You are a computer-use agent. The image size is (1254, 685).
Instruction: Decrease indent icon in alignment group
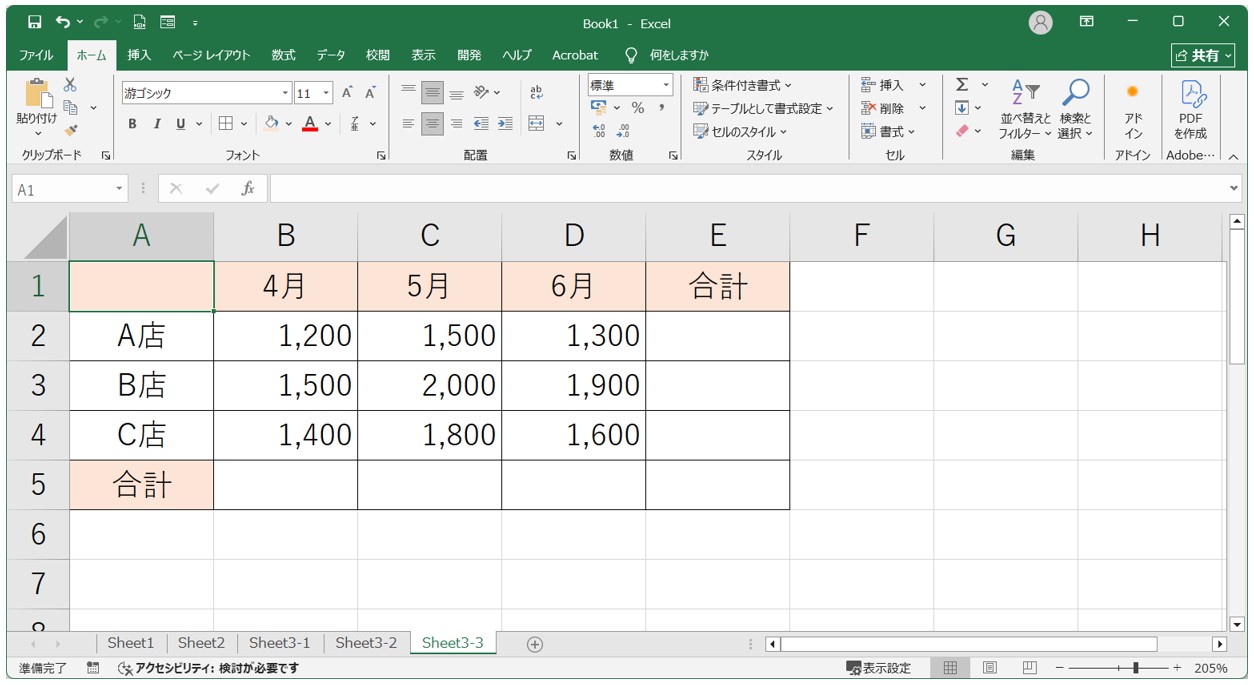[481, 124]
